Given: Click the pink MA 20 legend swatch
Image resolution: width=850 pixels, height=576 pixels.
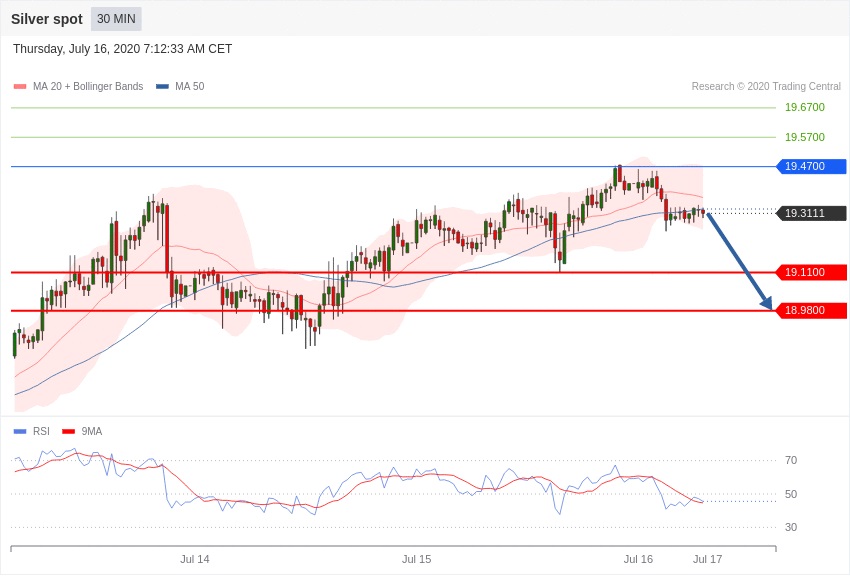Looking at the screenshot, I should click(x=20, y=87).
